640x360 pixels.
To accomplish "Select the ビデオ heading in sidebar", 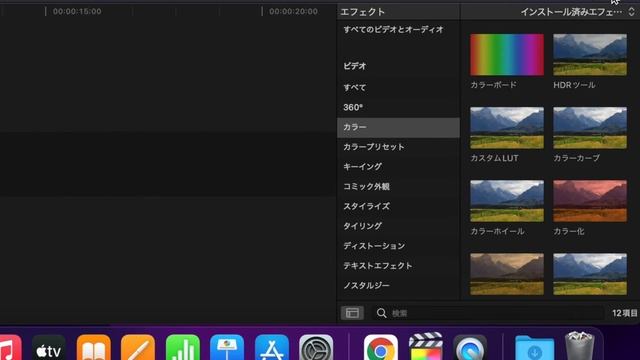I will (354, 66).
